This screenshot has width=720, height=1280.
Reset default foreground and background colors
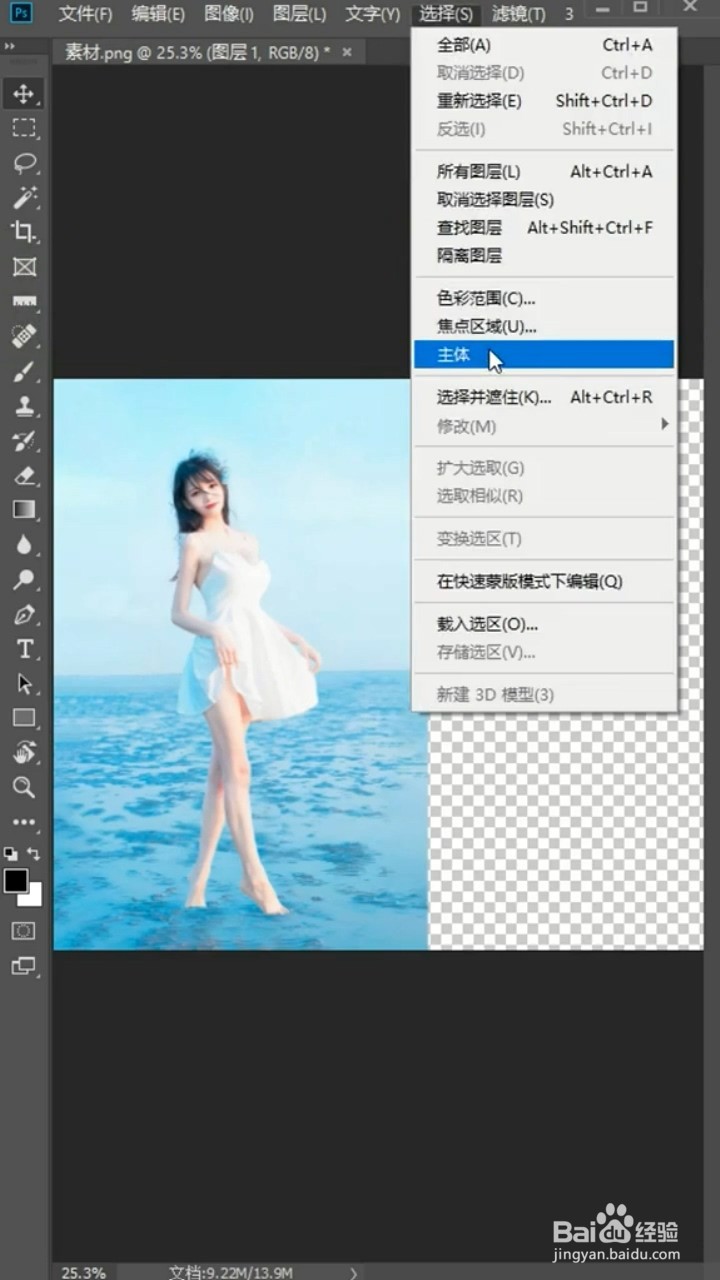point(10,853)
